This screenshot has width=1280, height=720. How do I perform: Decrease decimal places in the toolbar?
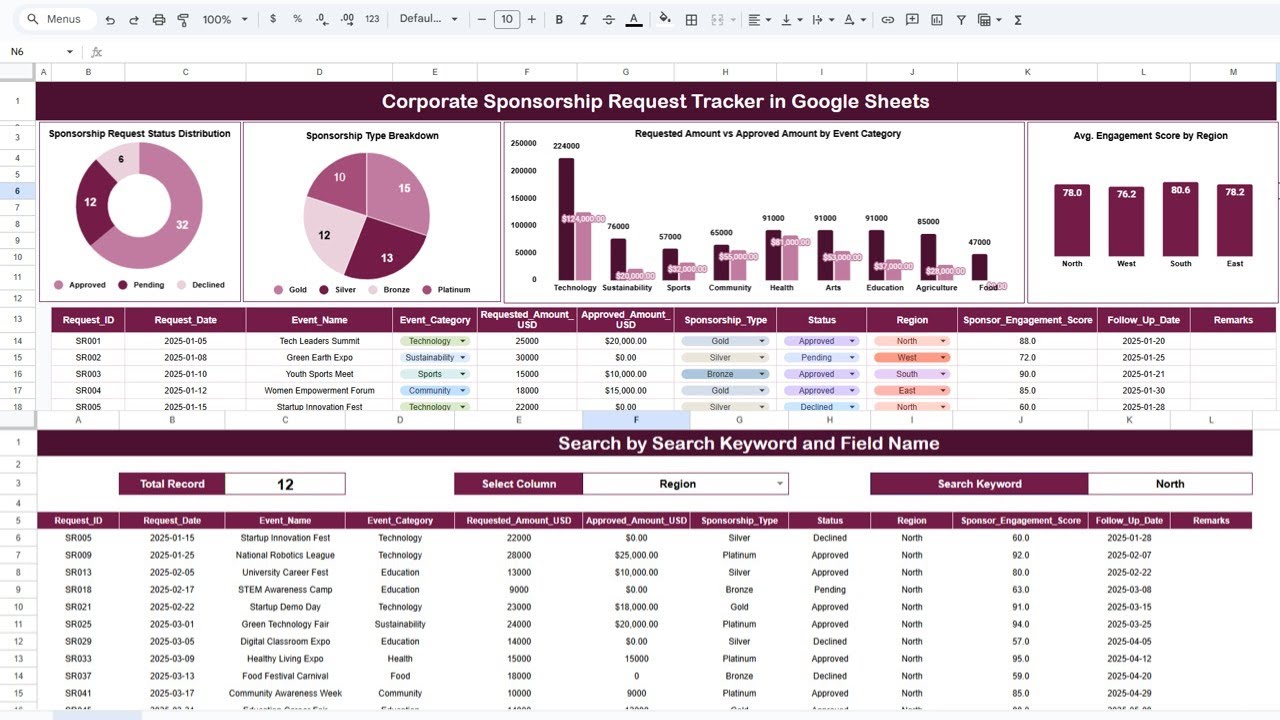[322, 20]
